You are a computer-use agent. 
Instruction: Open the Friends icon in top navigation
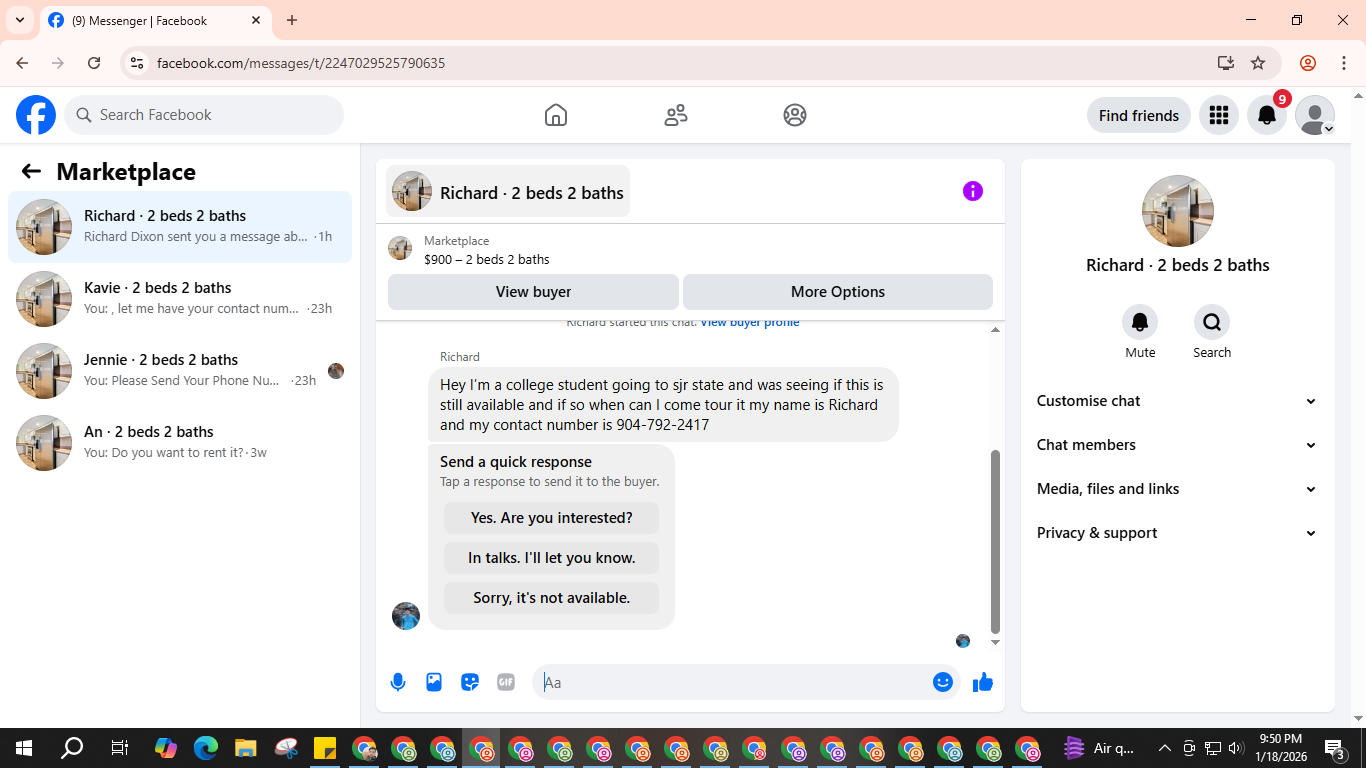(x=676, y=115)
